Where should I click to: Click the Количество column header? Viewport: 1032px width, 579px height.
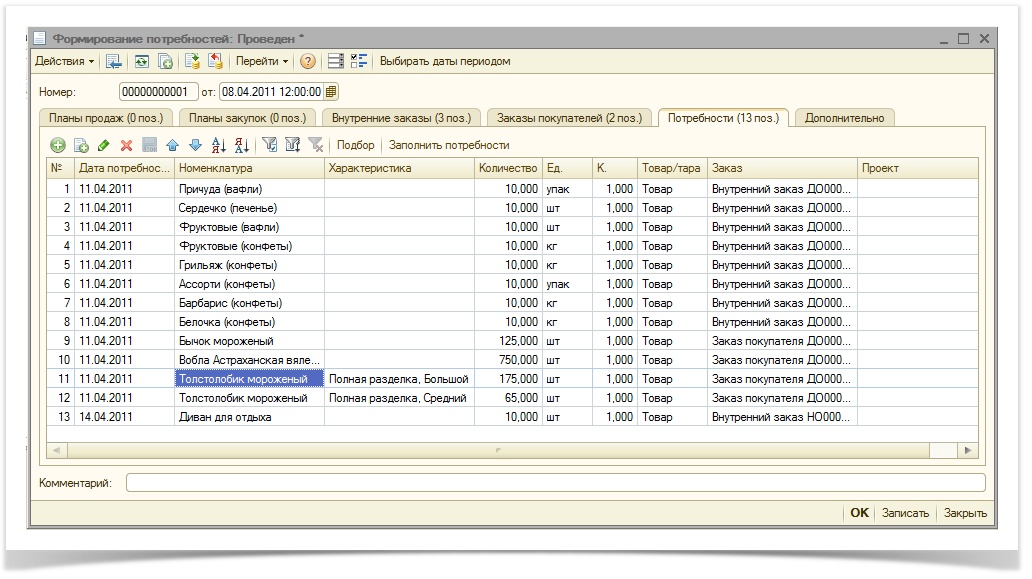click(x=508, y=168)
